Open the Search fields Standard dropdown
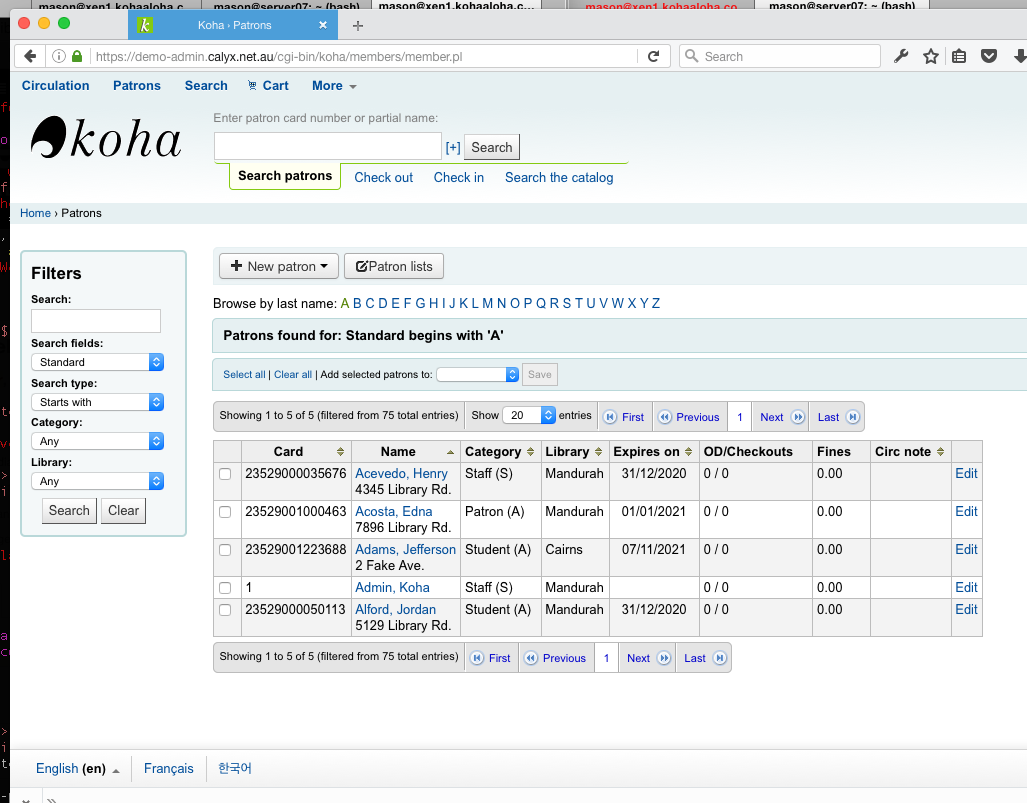Viewport: 1027px width, 803px height. [96, 362]
